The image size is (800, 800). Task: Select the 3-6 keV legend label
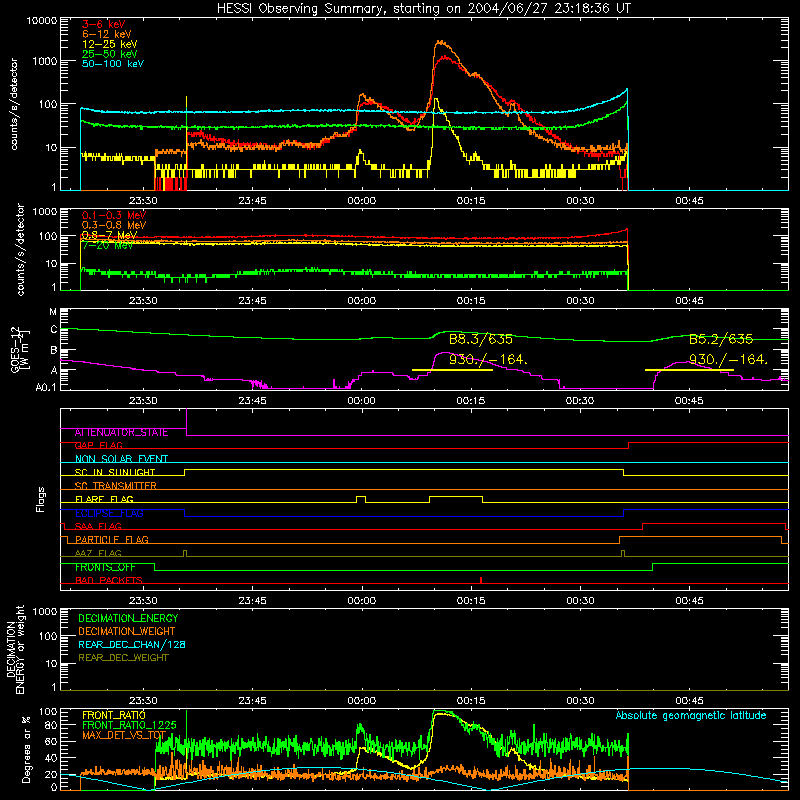pyautogui.click(x=104, y=24)
